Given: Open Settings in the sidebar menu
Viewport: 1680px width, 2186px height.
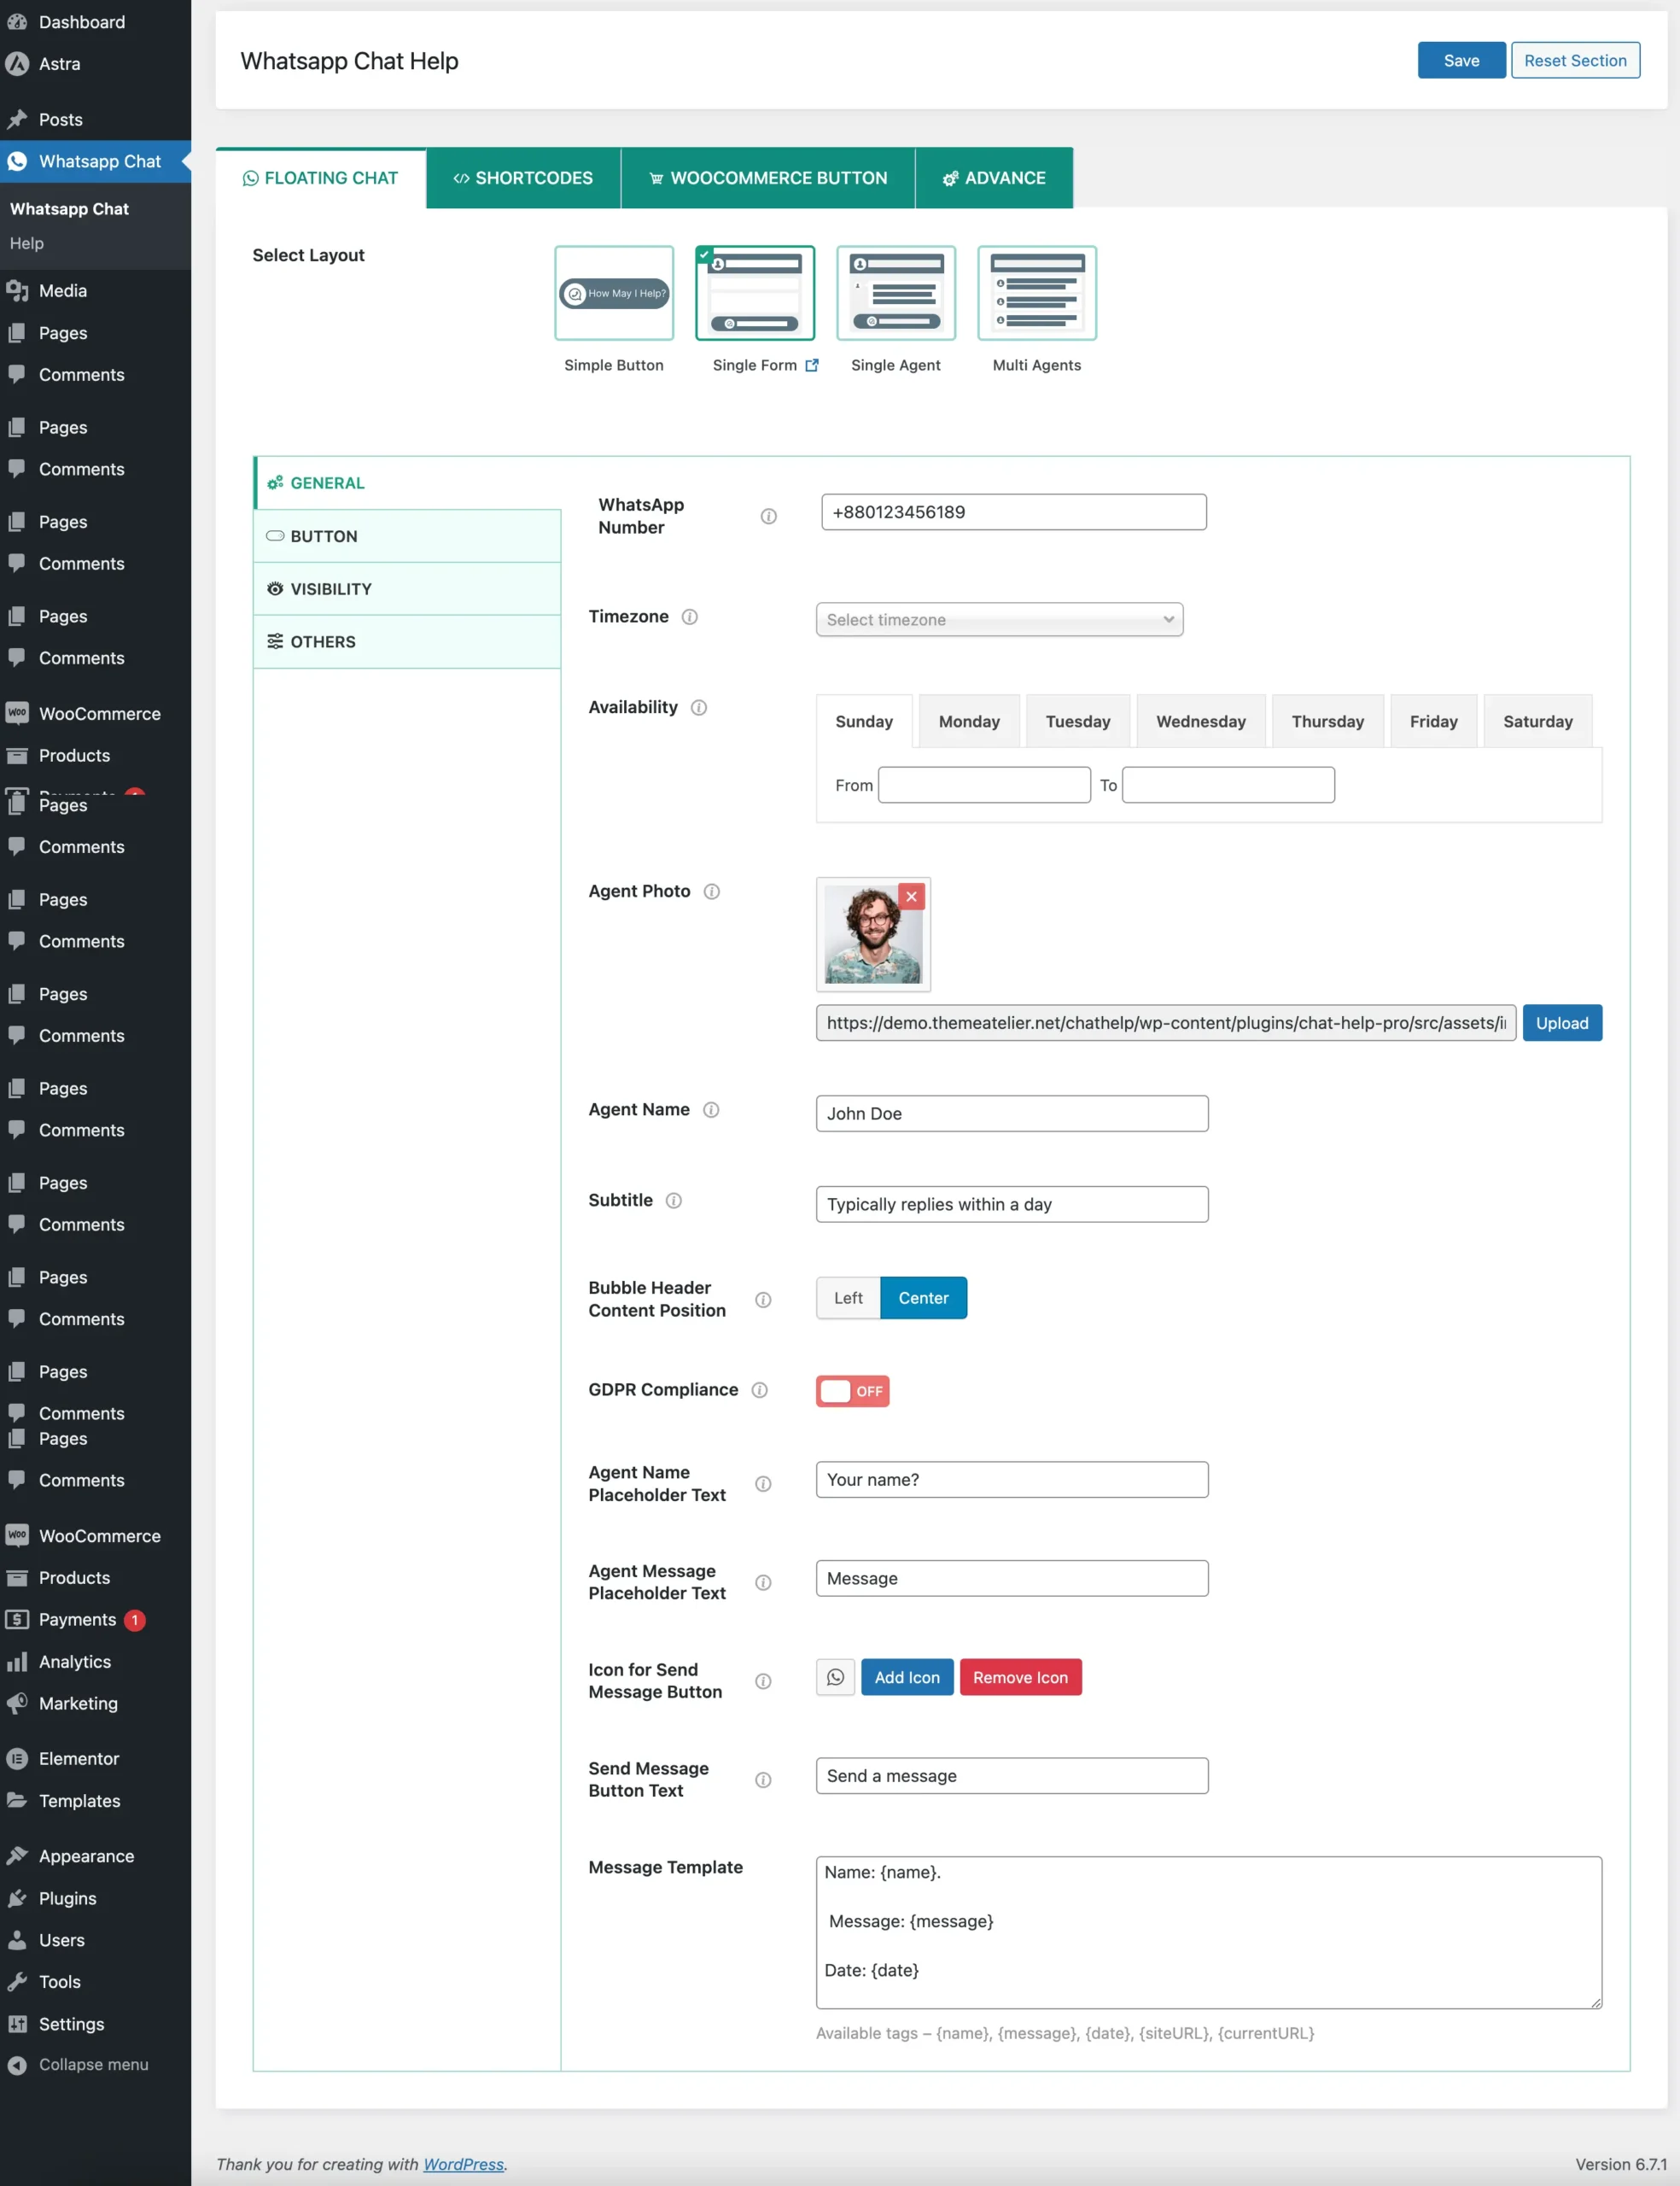Looking at the screenshot, I should tap(71, 2024).
